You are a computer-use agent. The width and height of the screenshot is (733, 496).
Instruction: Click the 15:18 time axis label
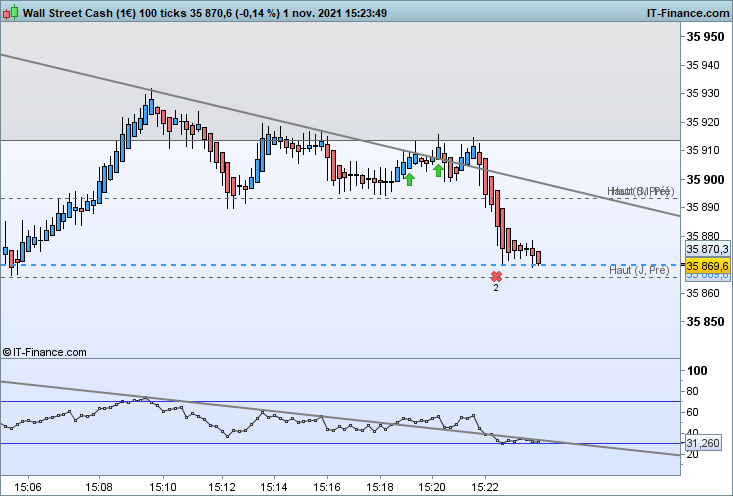[380, 487]
